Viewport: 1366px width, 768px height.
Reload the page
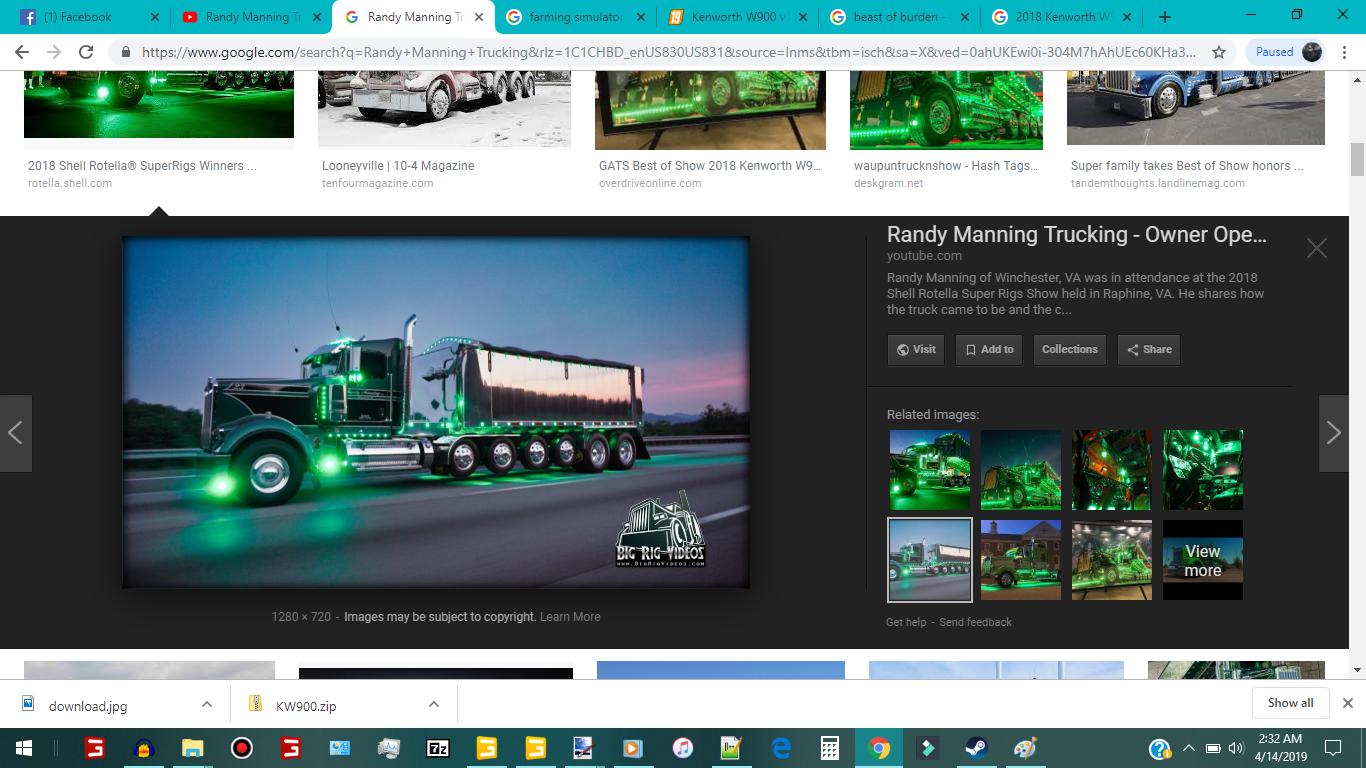click(x=86, y=53)
